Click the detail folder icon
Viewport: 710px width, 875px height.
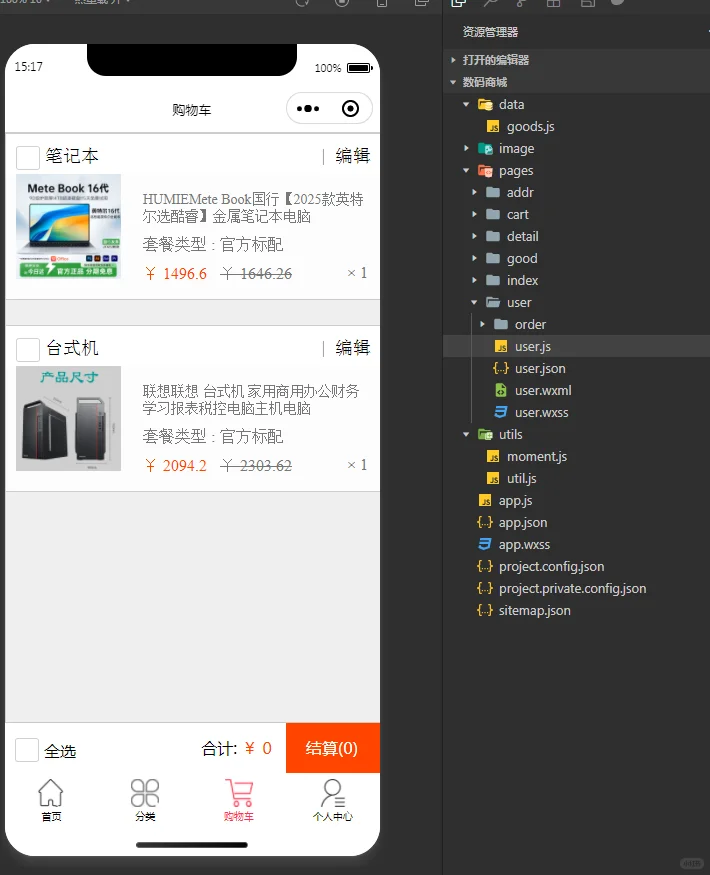[x=493, y=236]
